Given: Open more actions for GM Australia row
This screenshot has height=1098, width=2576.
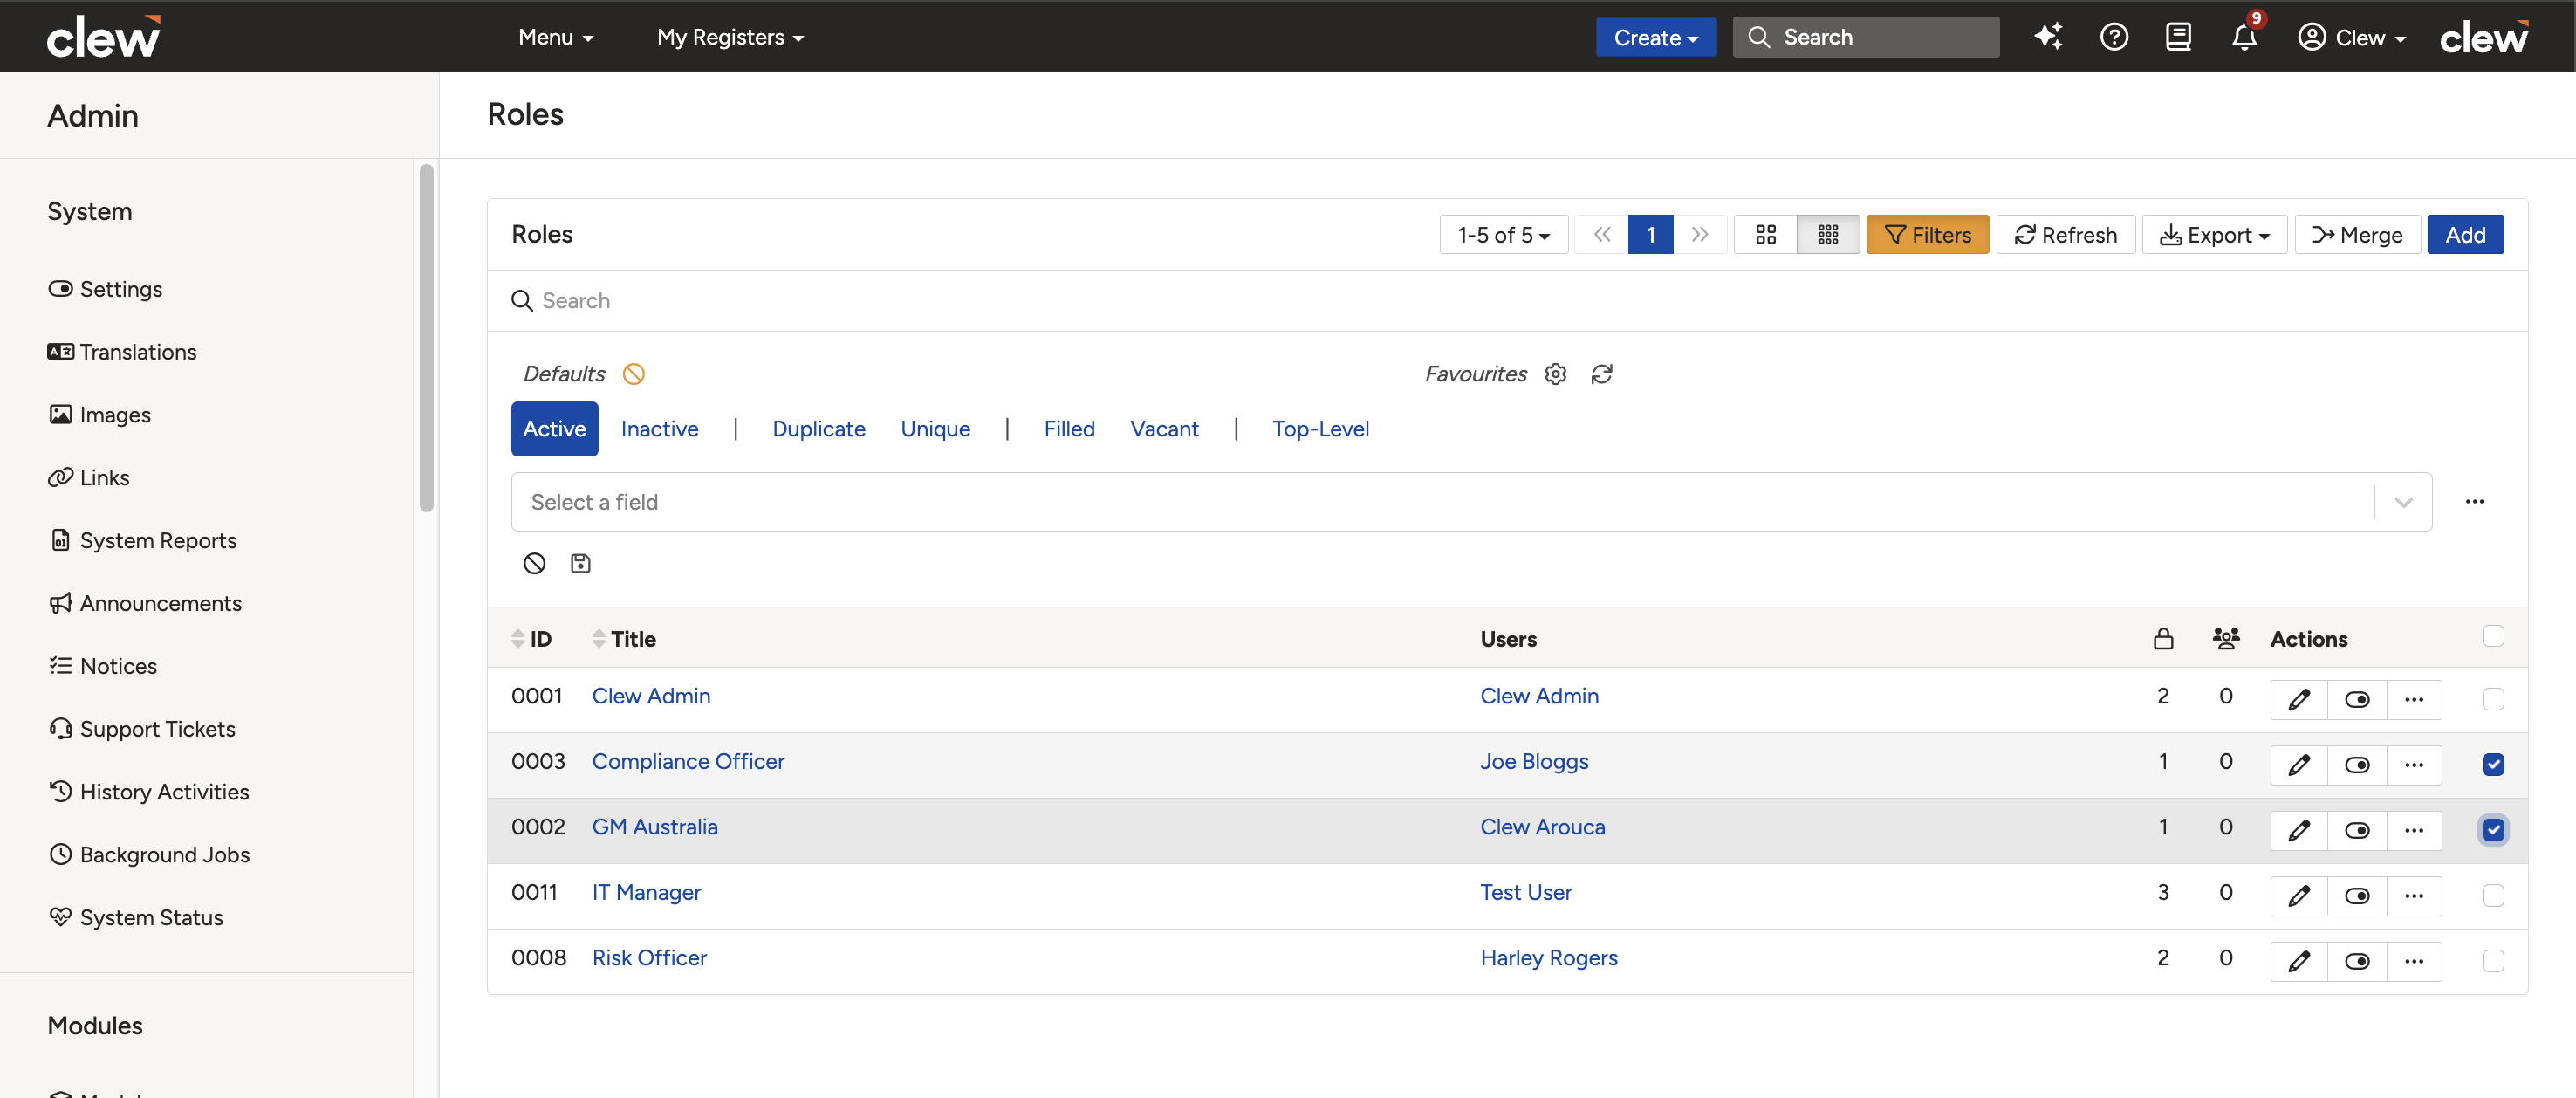Looking at the screenshot, I should click(2413, 830).
